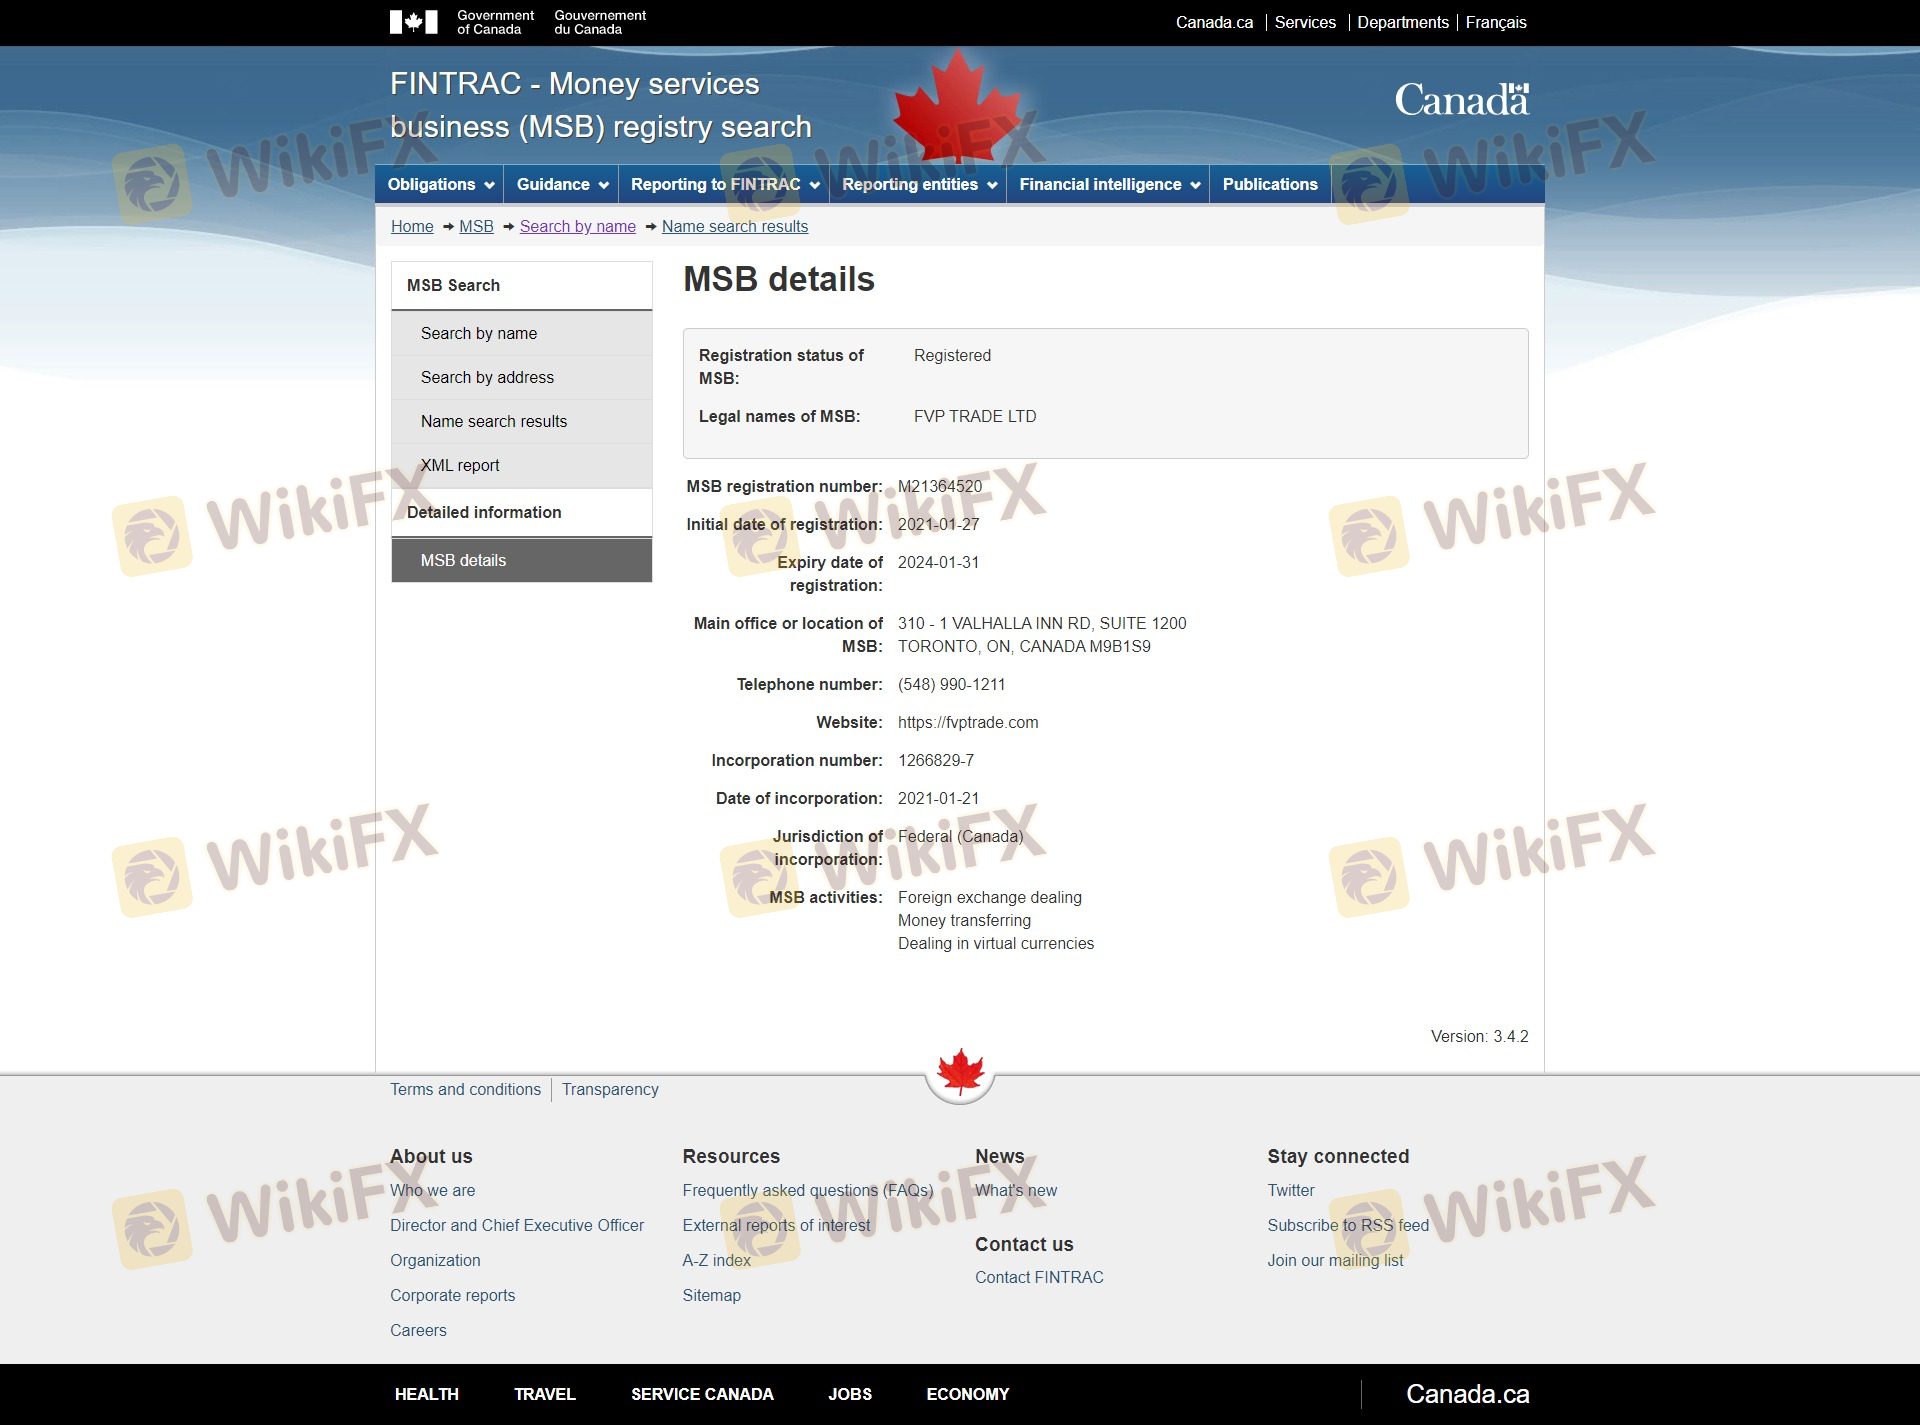Go to Canada.ca top link

pyautogui.click(x=1214, y=22)
